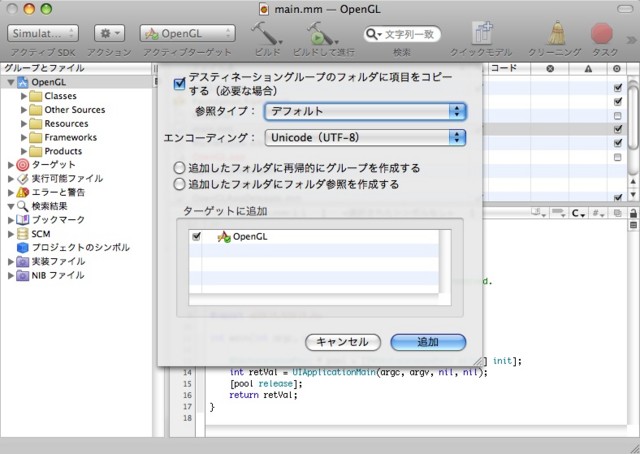Select プロジェクトのシンボル cube icon
This screenshot has height=454, width=640.
click(x=23, y=247)
